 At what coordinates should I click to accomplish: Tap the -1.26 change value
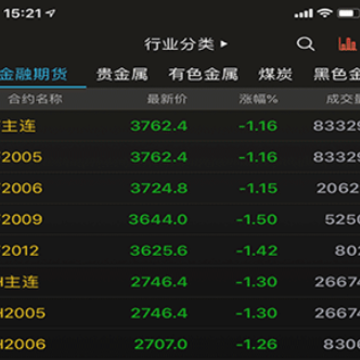click(x=257, y=344)
